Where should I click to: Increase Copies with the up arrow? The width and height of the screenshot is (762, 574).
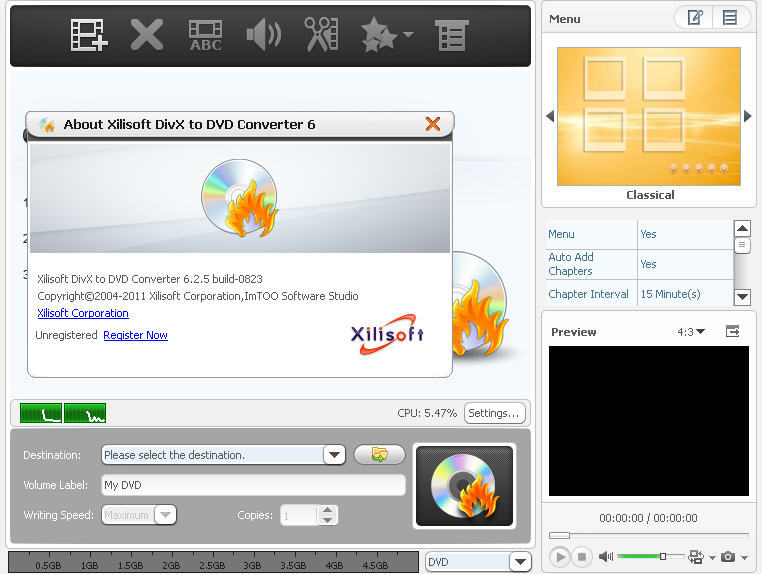coord(328,510)
